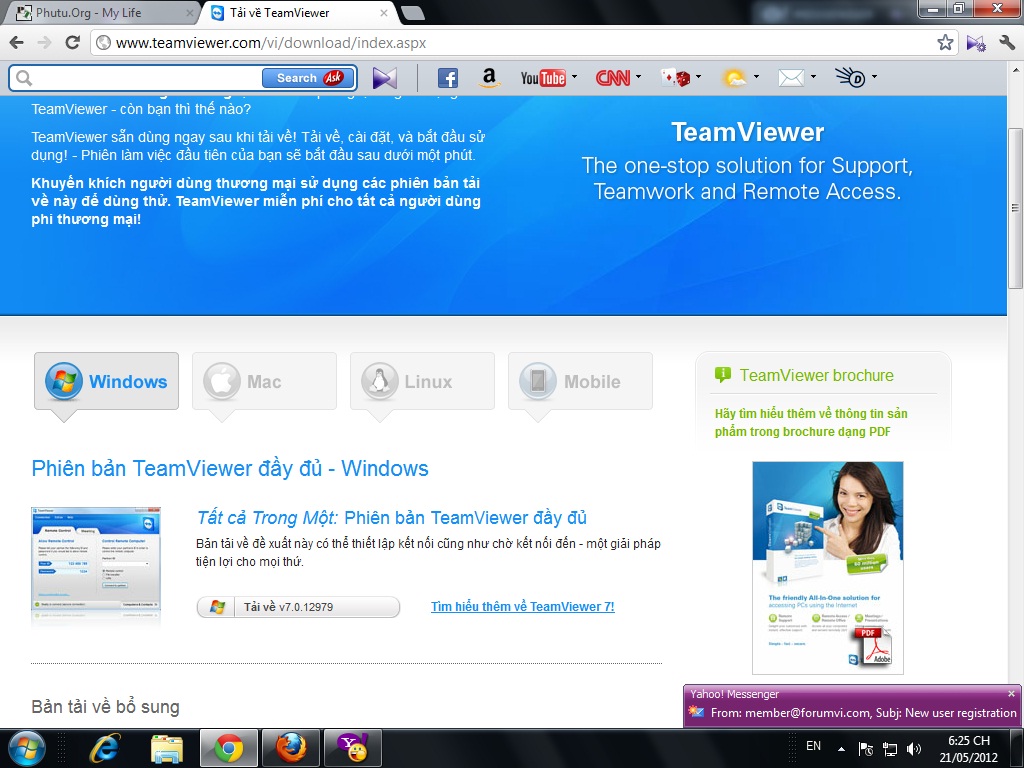This screenshot has height=768, width=1024.
Task: Bookmark this page with the star icon
Action: click(x=945, y=43)
